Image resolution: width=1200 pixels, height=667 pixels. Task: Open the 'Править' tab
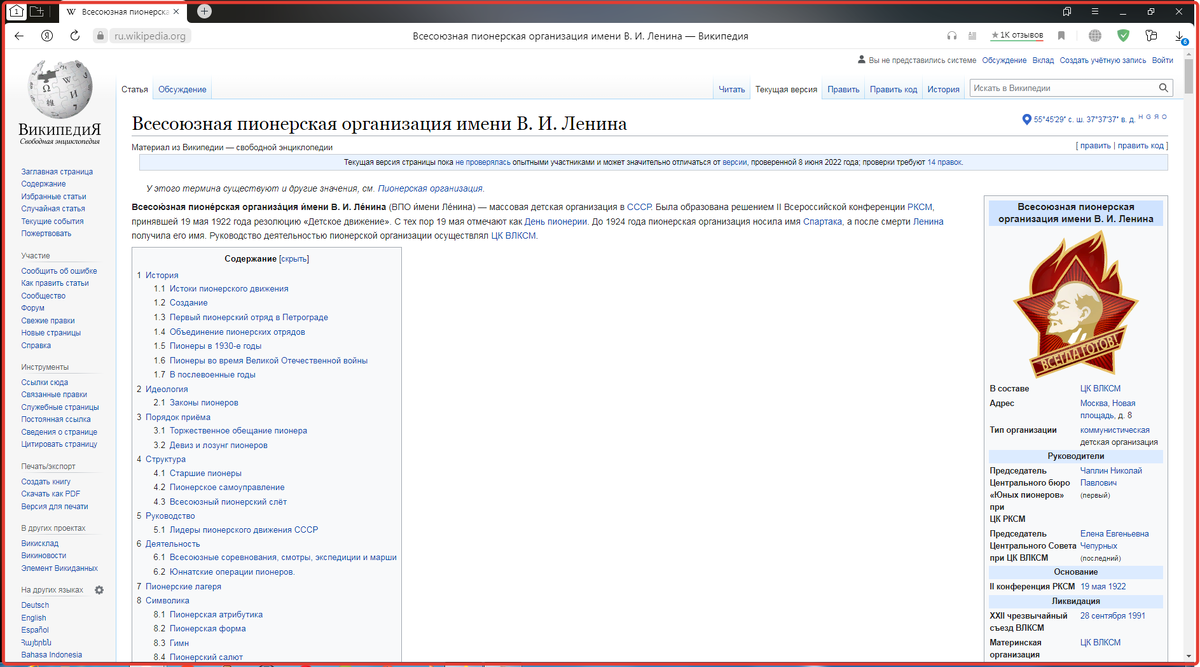(x=843, y=89)
